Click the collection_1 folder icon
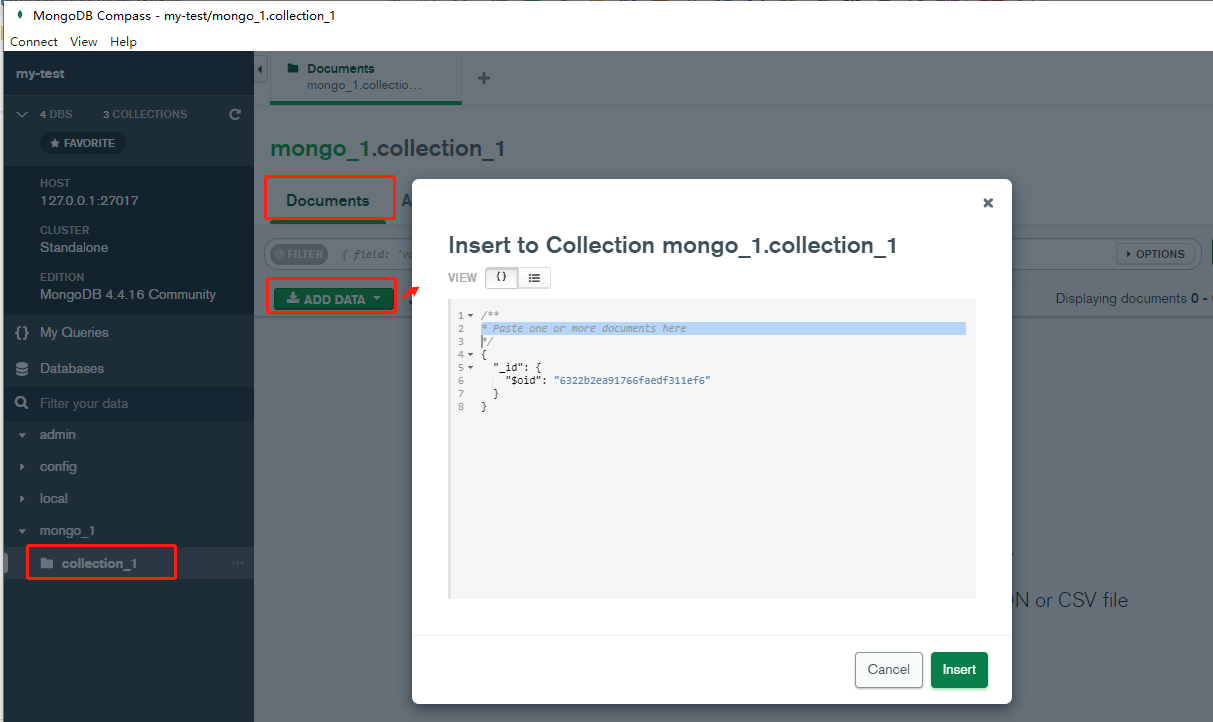Image resolution: width=1213 pixels, height=722 pixels. click(x=47, y=563)
